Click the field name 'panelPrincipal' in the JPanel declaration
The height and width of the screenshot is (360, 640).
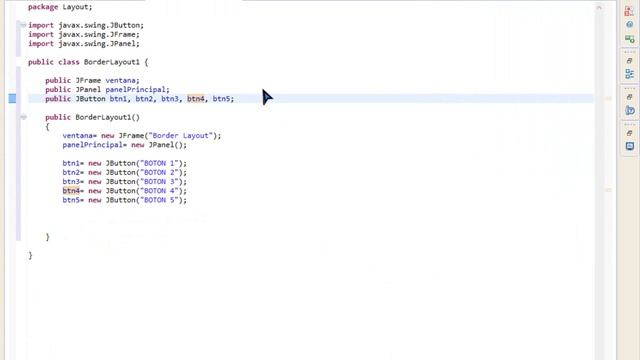coord(136,89)
